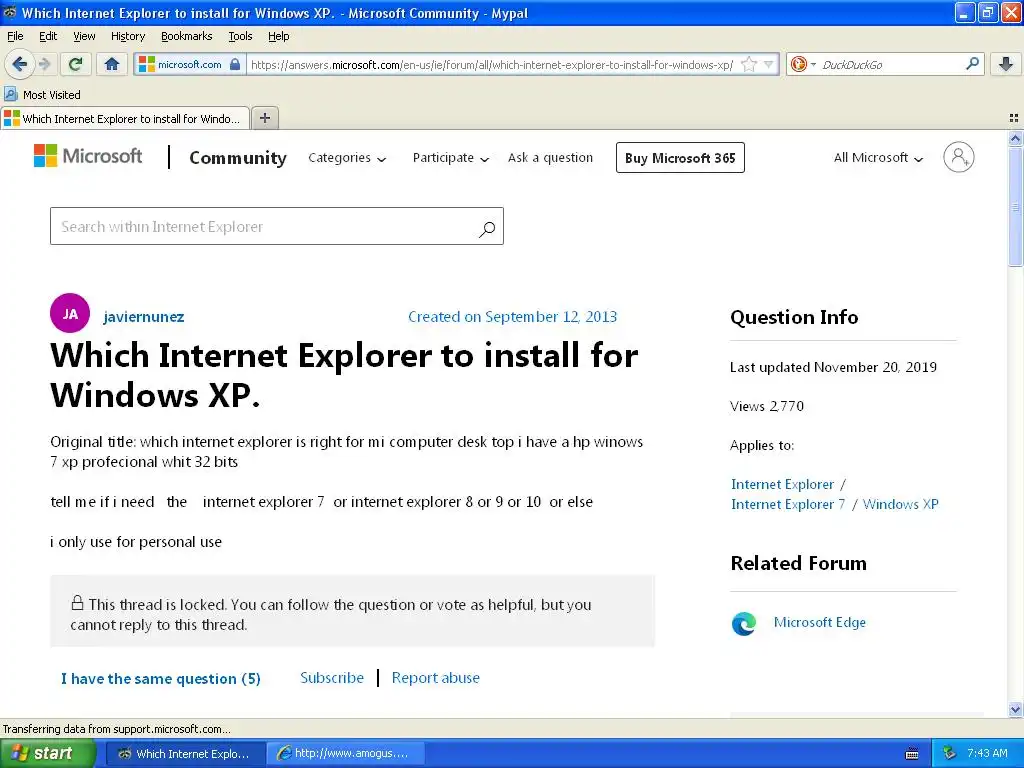This screenshot has height=768, width=1024.
Task: Open the Windows Start button
Action: [48, 753]
